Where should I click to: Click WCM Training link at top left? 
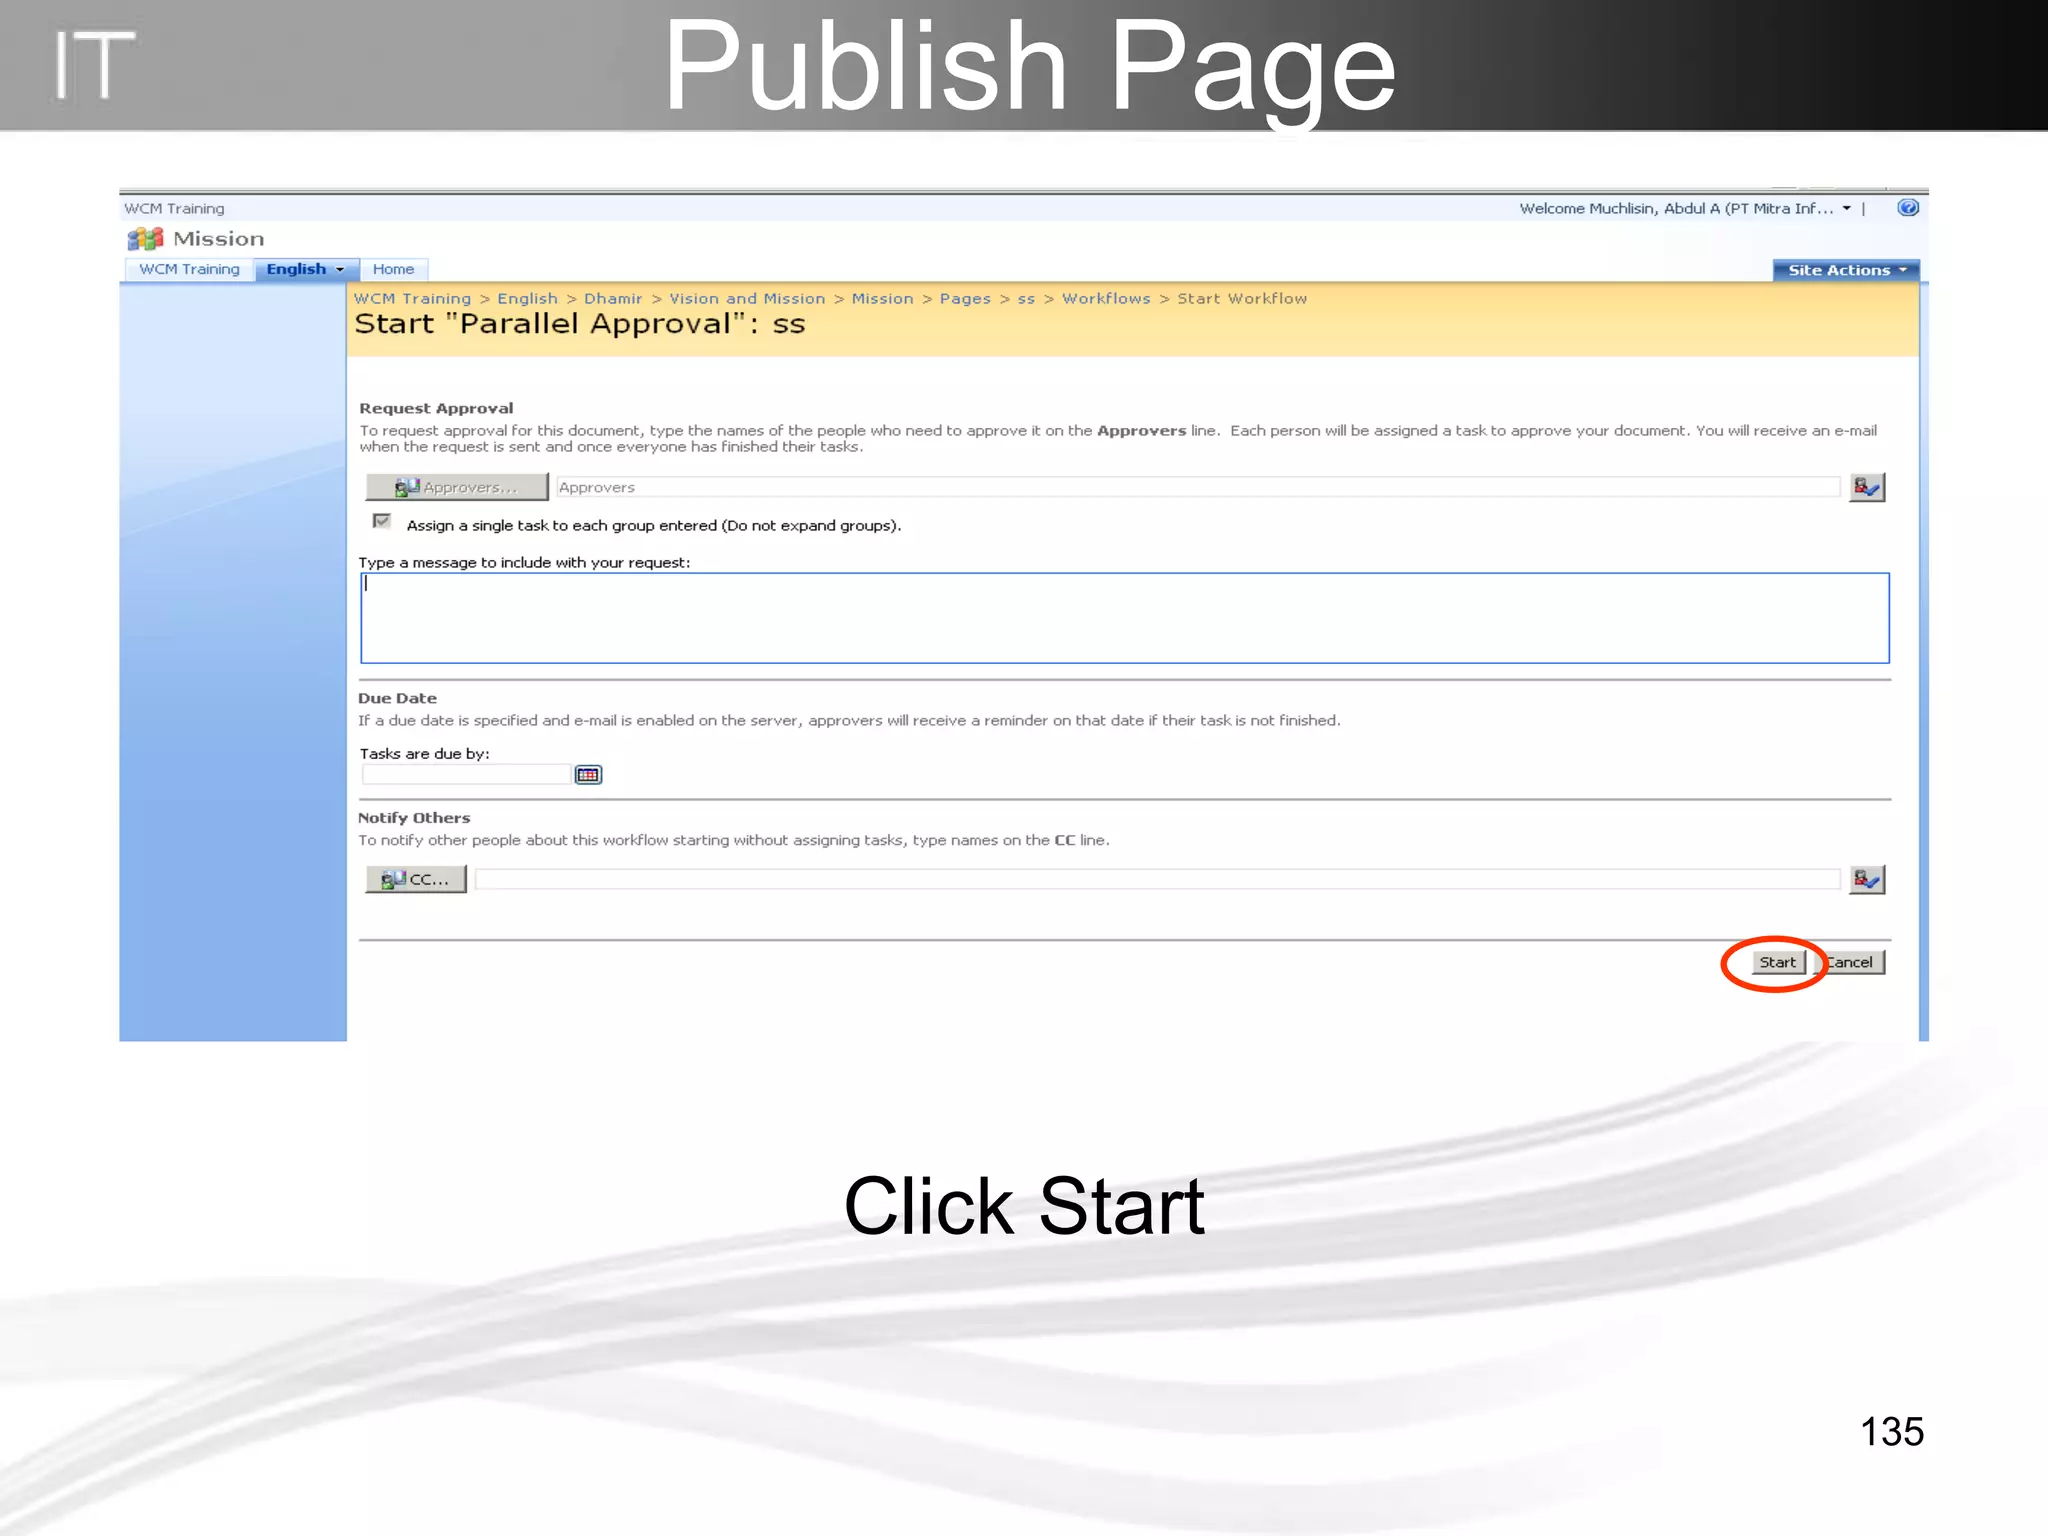pyautogui.click(x=174, y=208)
